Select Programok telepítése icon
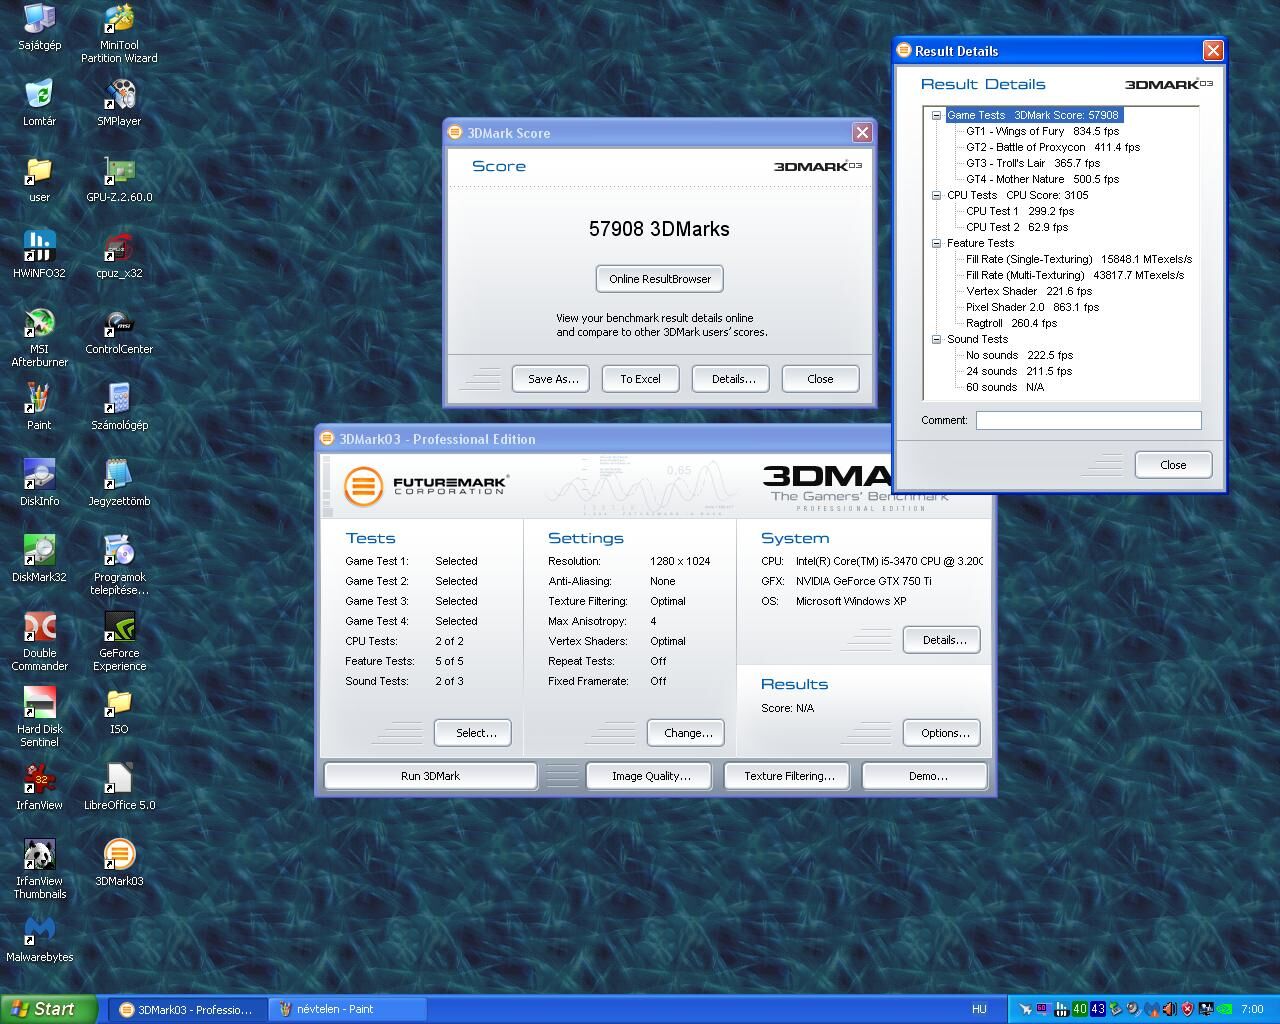 click(x=119, y=565)
